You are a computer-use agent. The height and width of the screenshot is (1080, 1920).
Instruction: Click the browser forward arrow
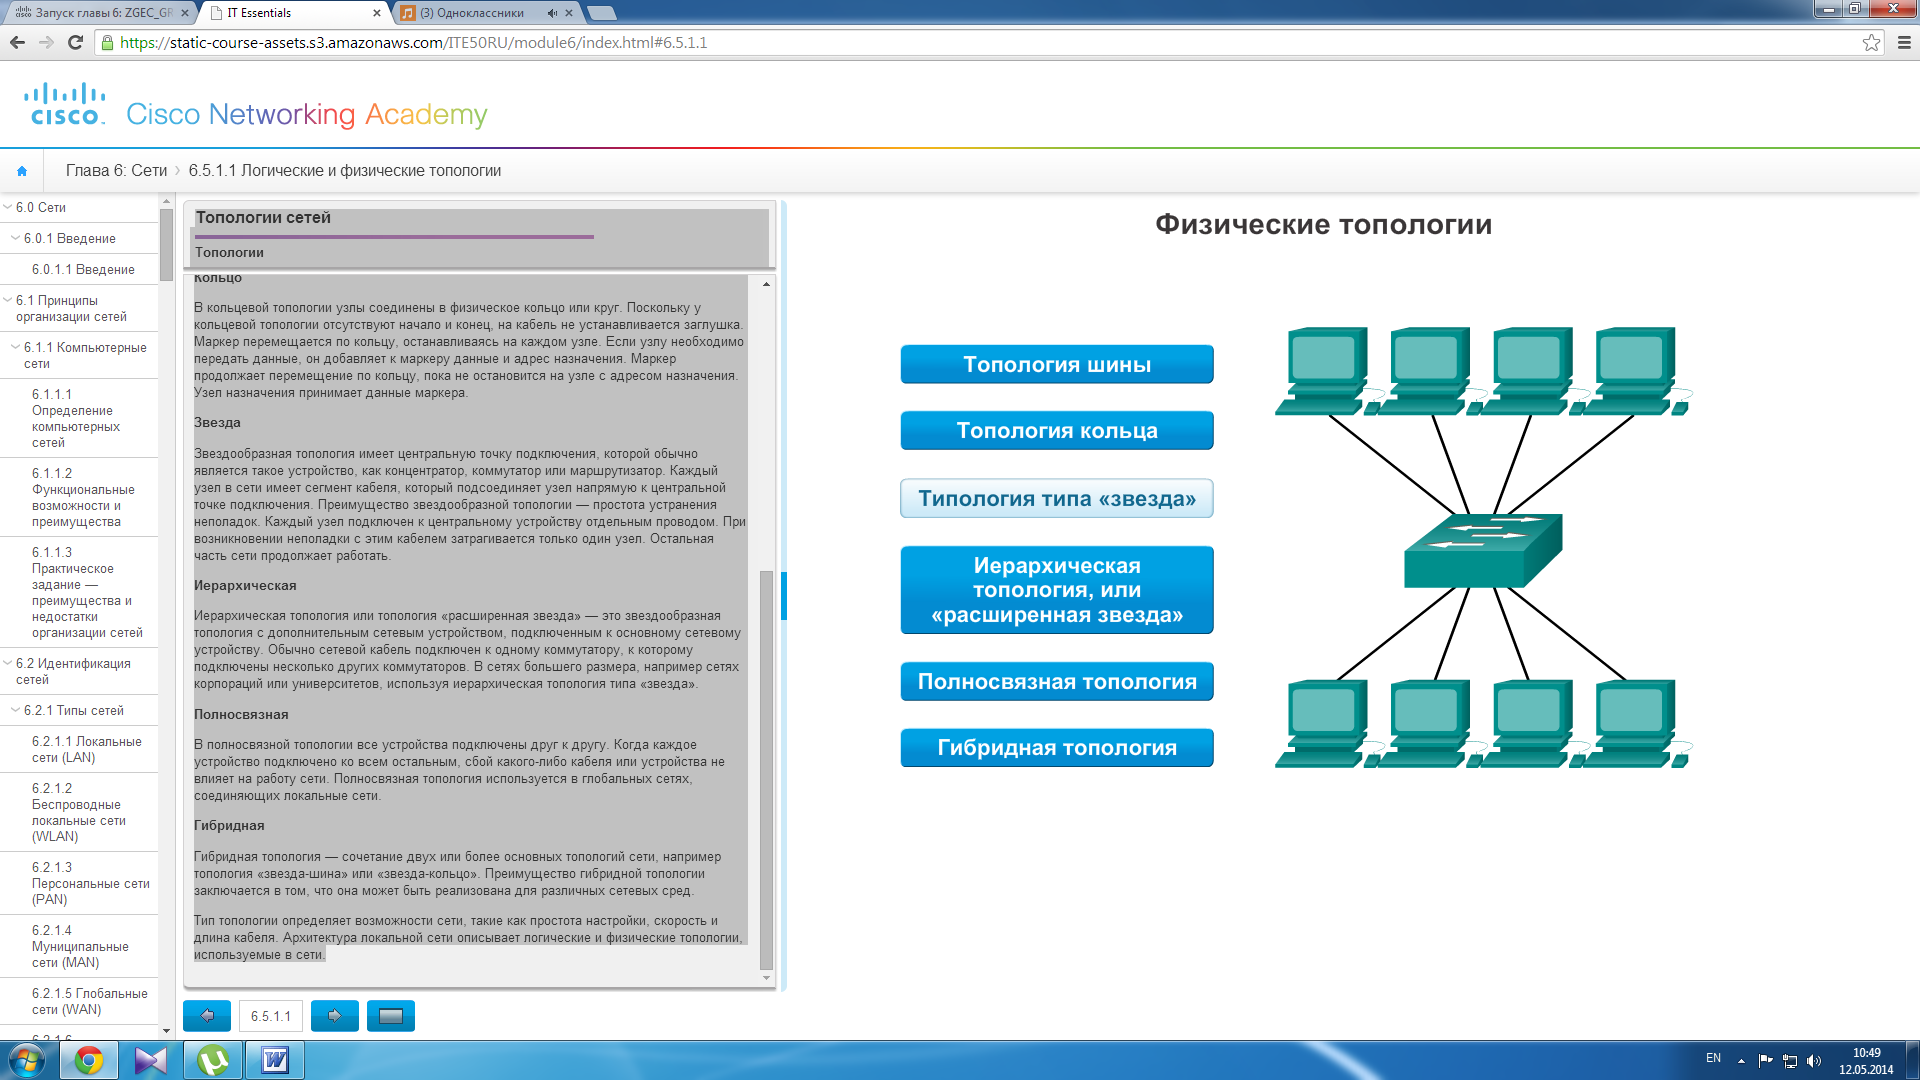click(46, 42)
